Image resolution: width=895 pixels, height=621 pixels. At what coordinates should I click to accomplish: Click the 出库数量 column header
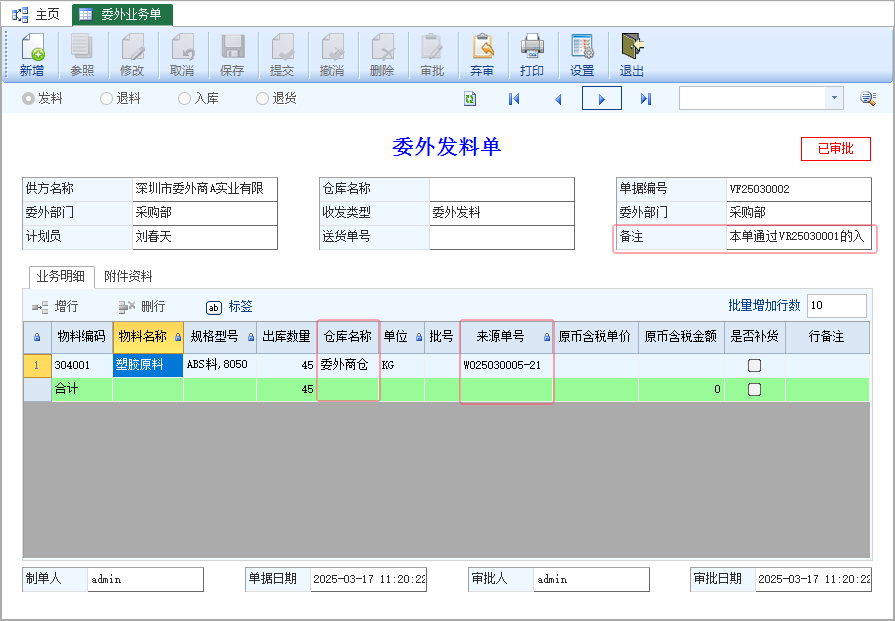(286, 337)
